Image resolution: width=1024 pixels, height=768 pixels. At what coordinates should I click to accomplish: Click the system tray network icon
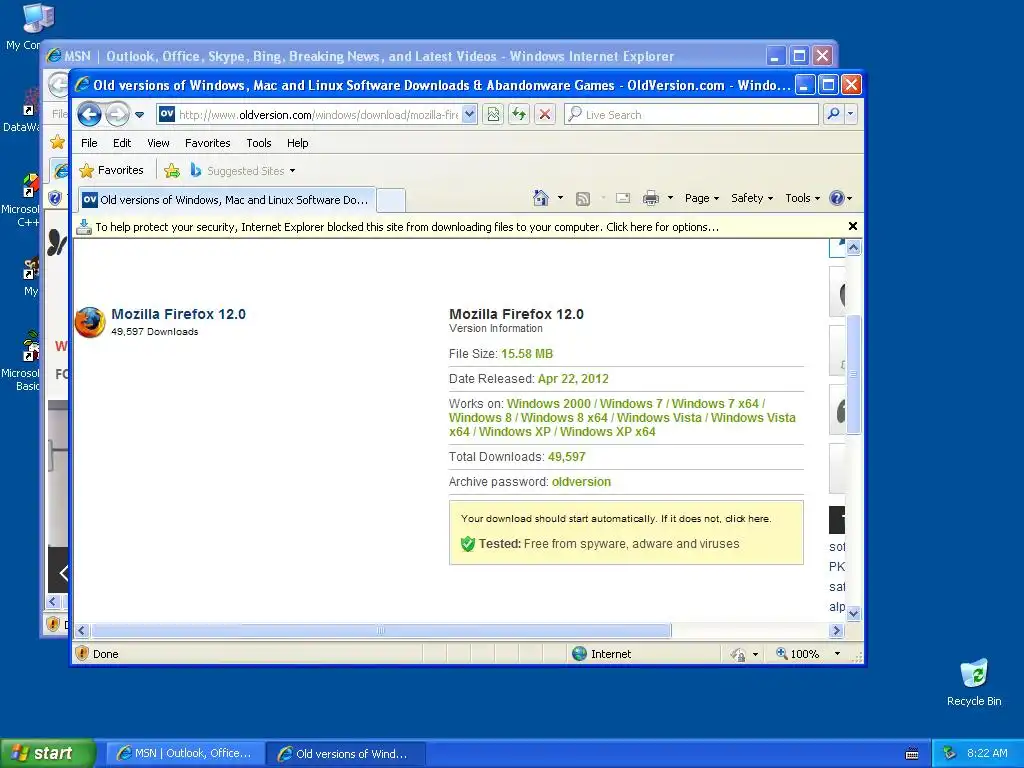click(x=950, y=753)
